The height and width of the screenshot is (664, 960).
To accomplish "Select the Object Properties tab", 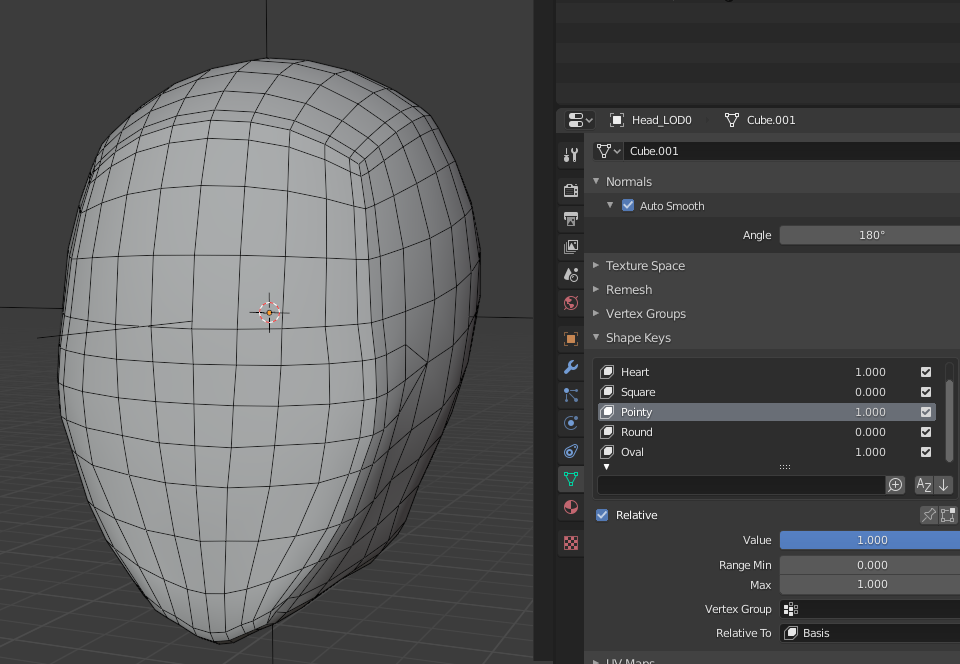I will tap(570, 338).
